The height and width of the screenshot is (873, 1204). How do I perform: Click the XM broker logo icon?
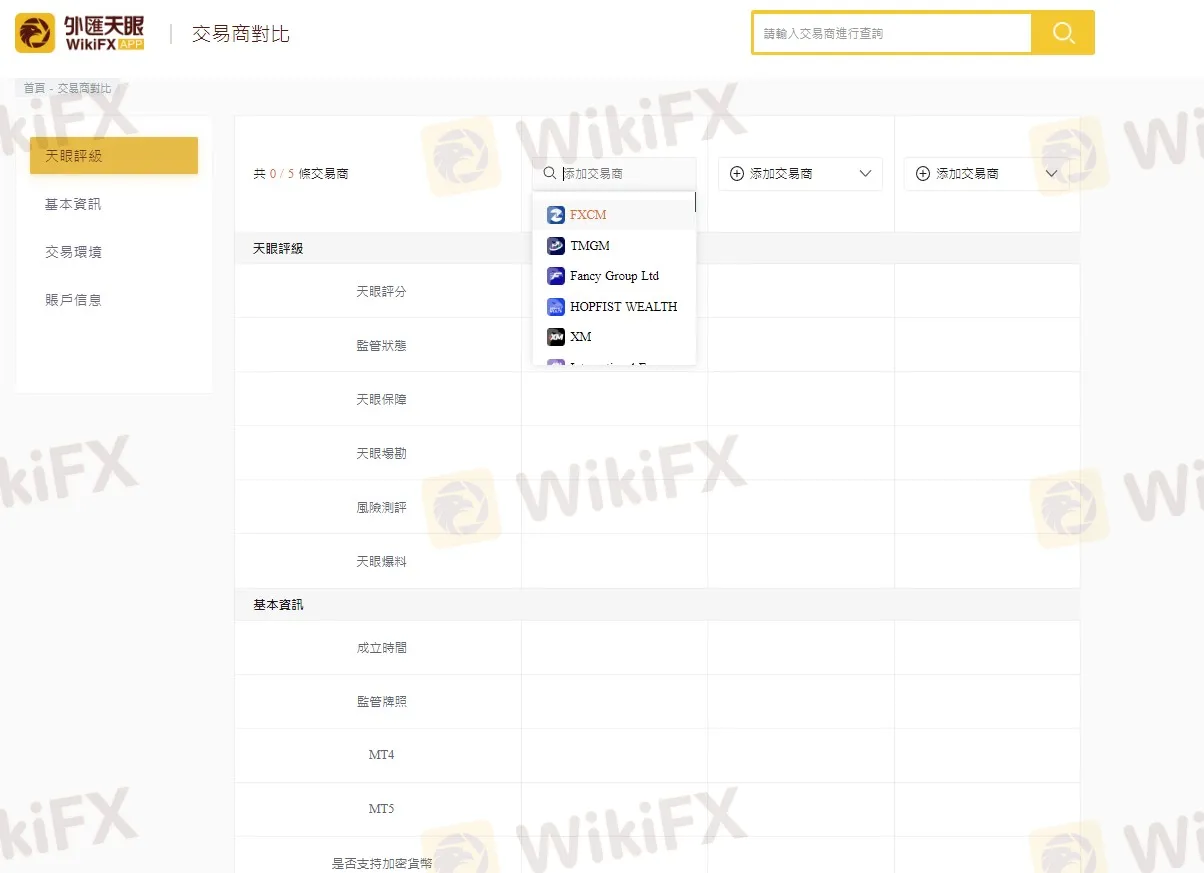click(x=556, y=337)
